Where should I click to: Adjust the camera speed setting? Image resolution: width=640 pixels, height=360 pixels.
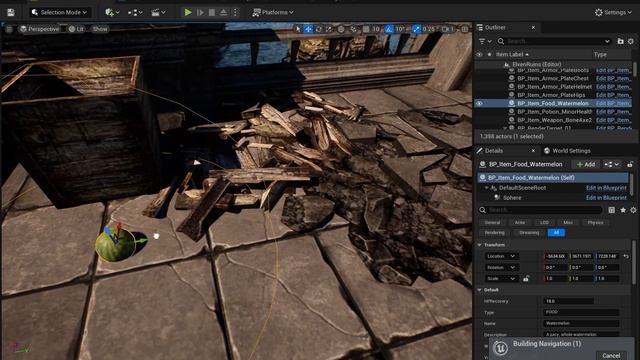448,29
